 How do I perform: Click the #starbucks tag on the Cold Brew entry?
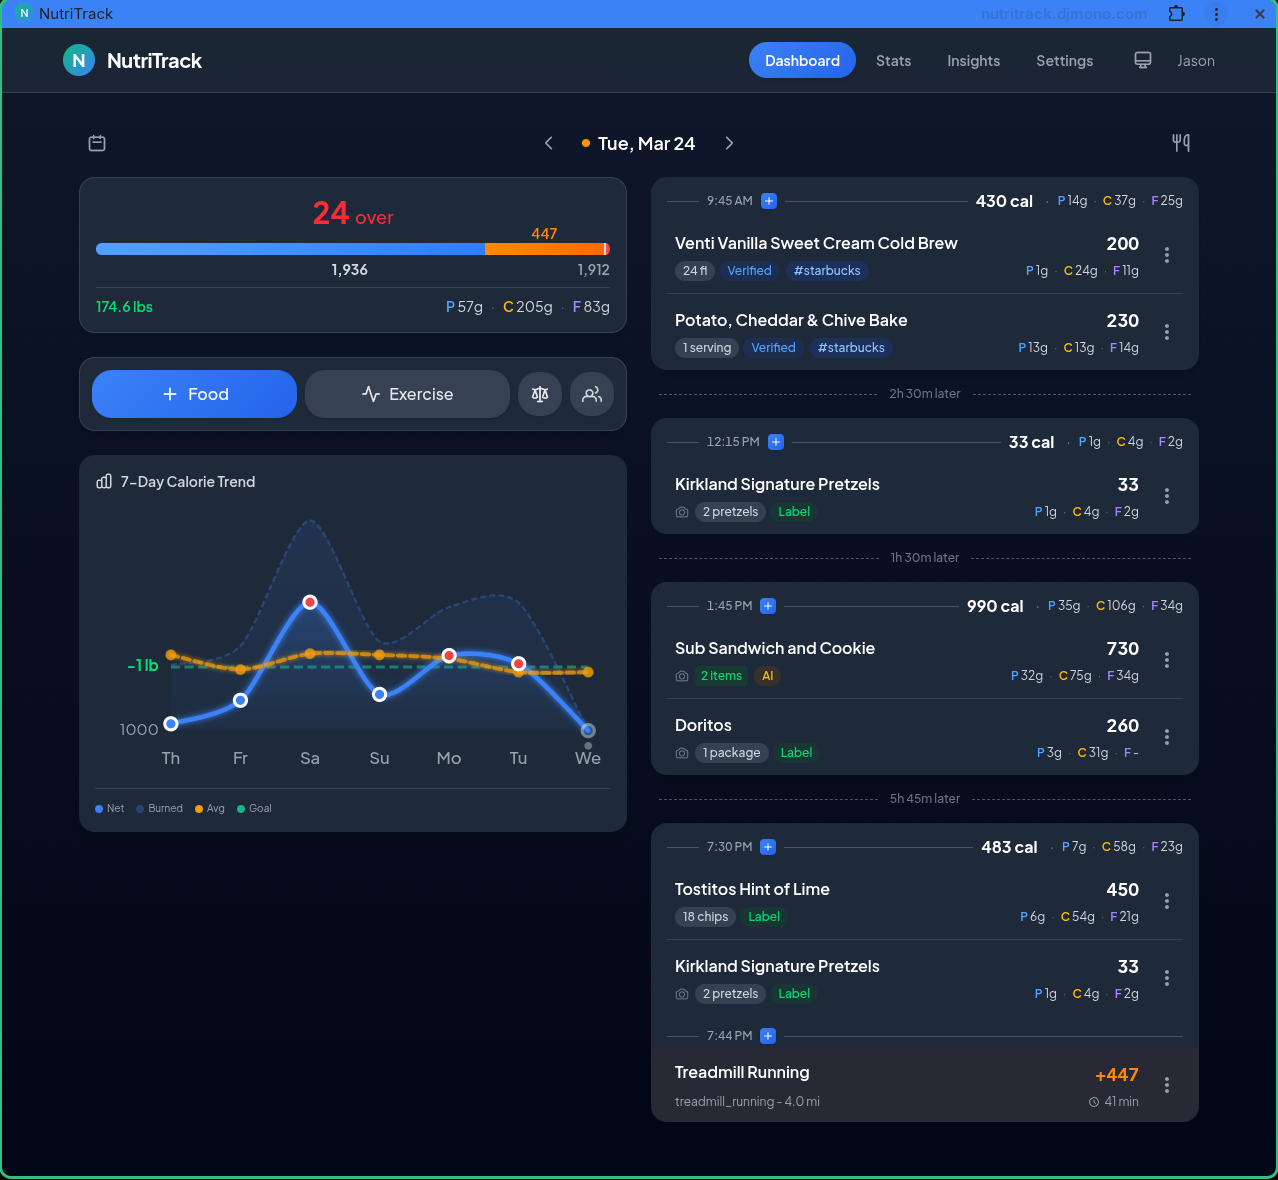[827, 270]
